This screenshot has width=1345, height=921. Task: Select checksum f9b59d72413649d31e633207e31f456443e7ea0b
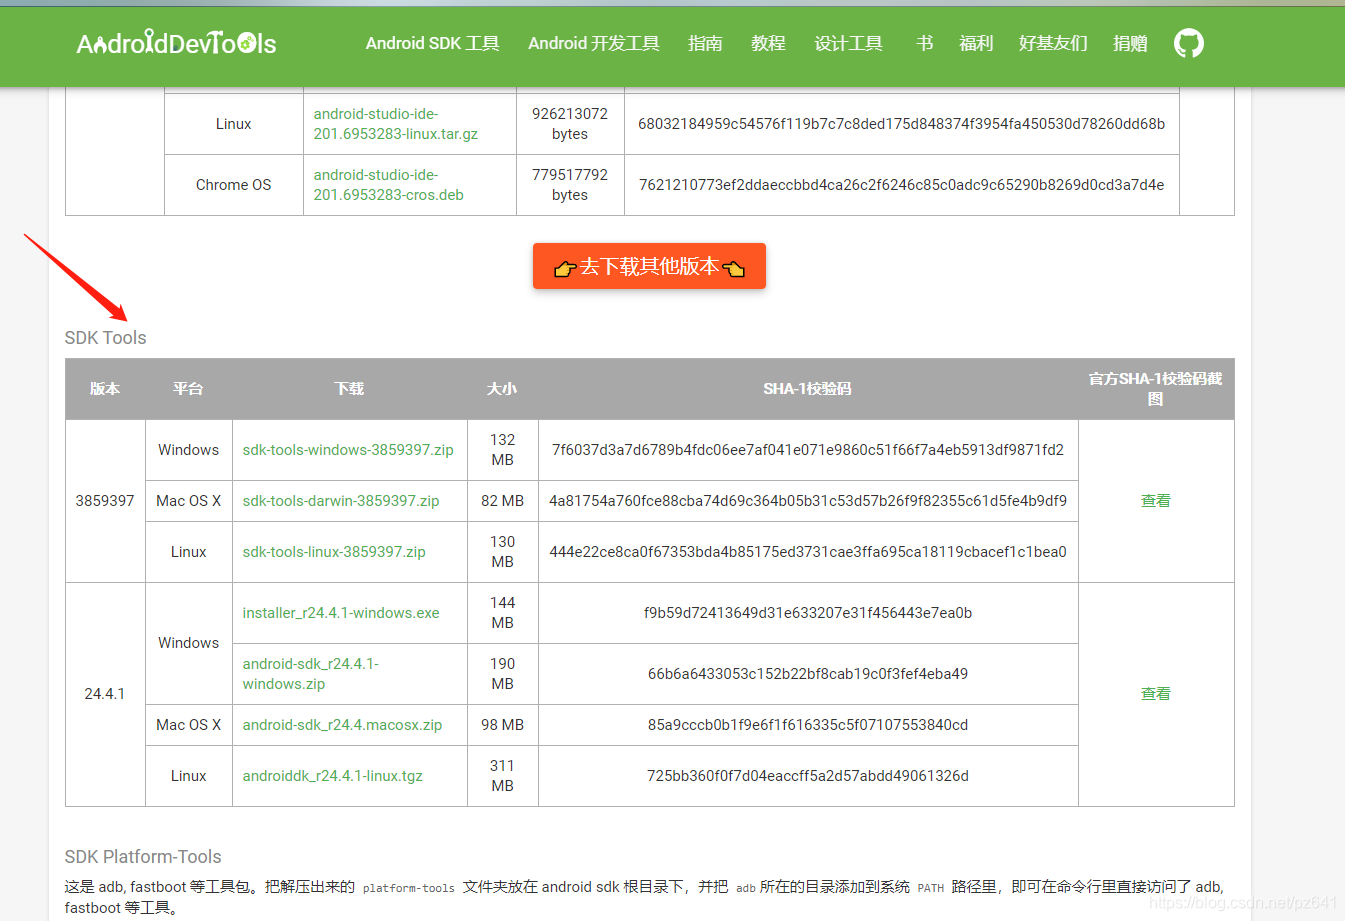pyautogui.click(x=808, y=613)
